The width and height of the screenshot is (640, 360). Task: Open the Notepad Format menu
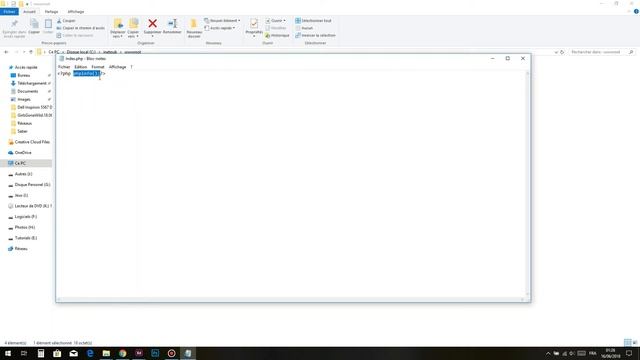pyautogui.click(x=98, y=67)
